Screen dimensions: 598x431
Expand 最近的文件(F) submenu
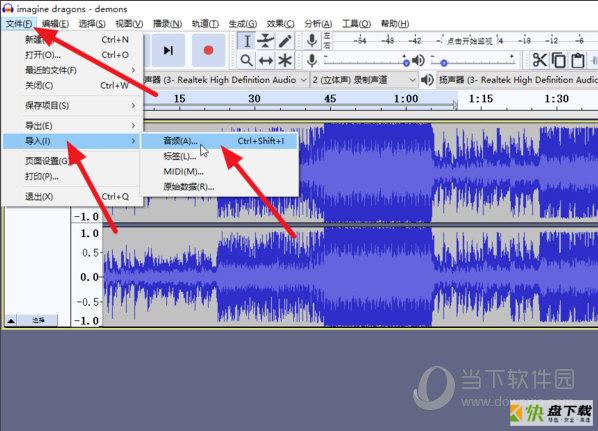tap(72, 70)
